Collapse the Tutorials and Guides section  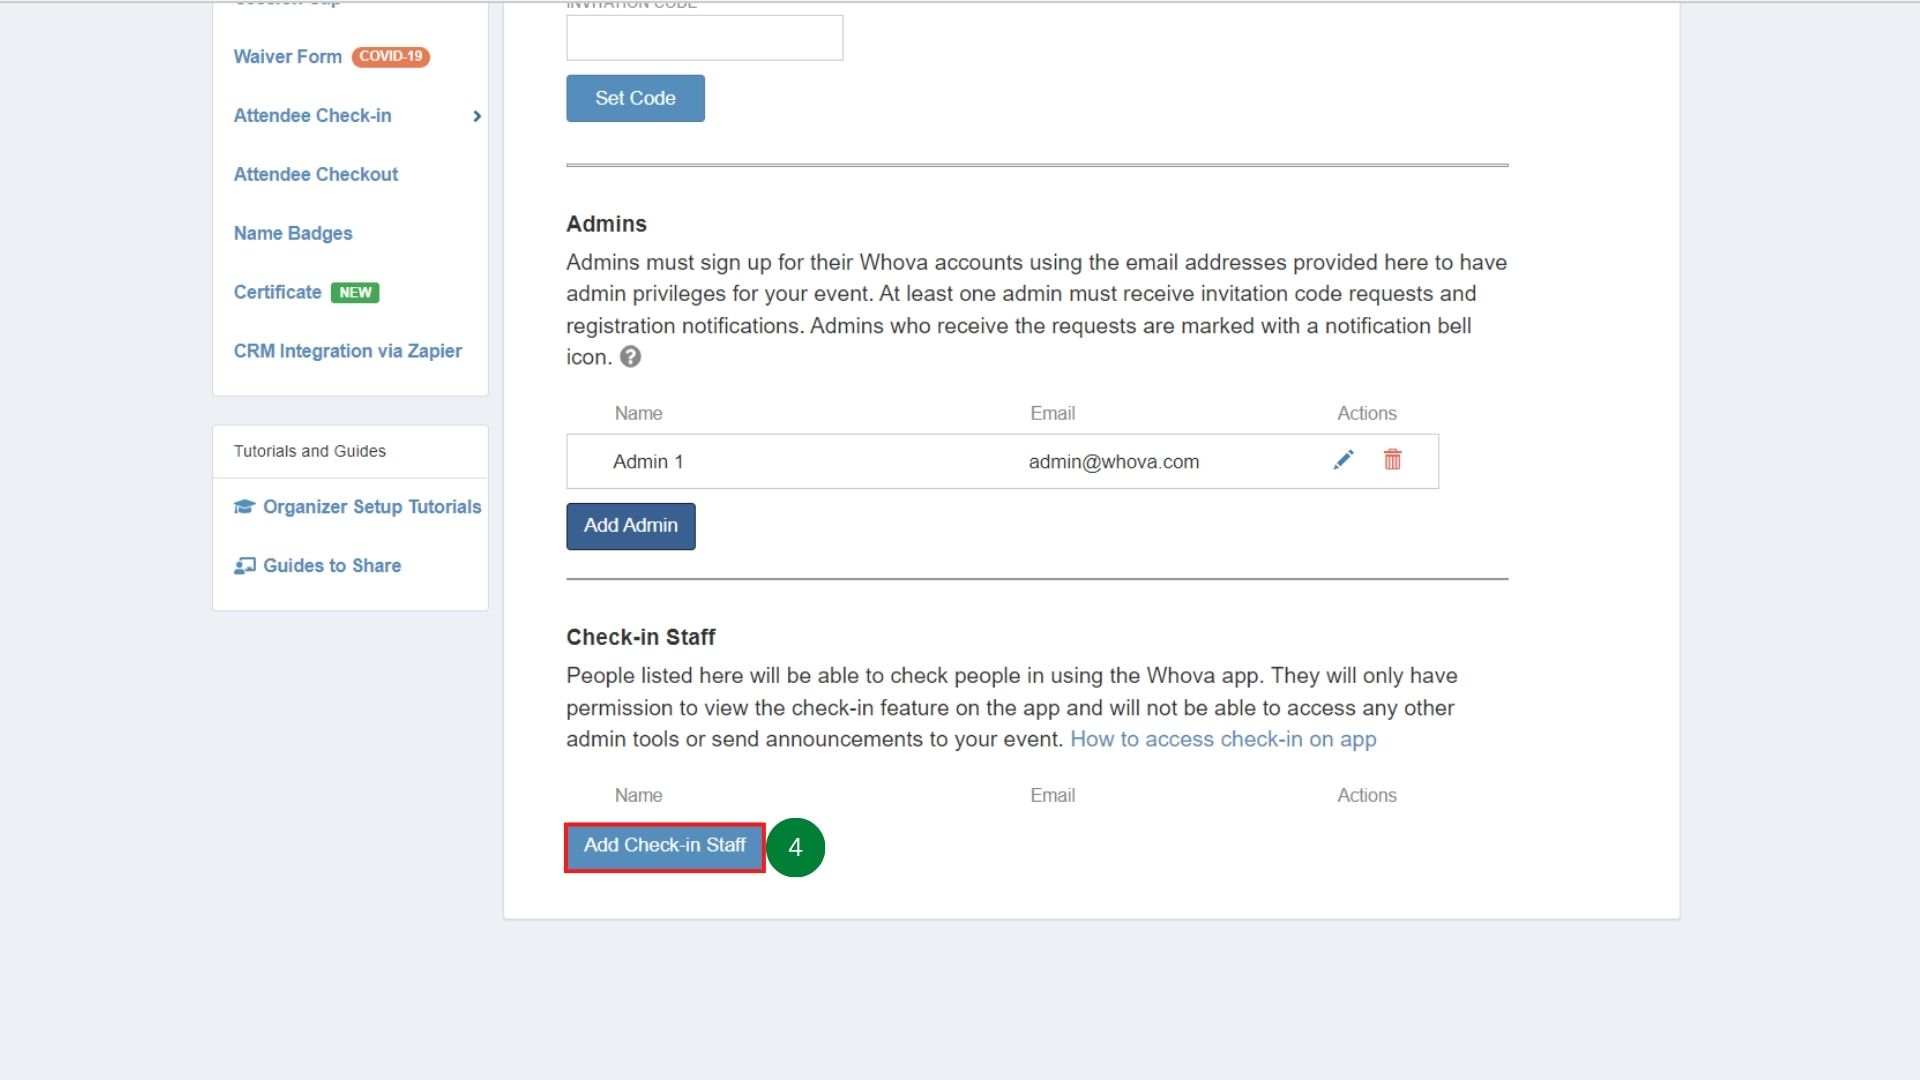[310, 451]
